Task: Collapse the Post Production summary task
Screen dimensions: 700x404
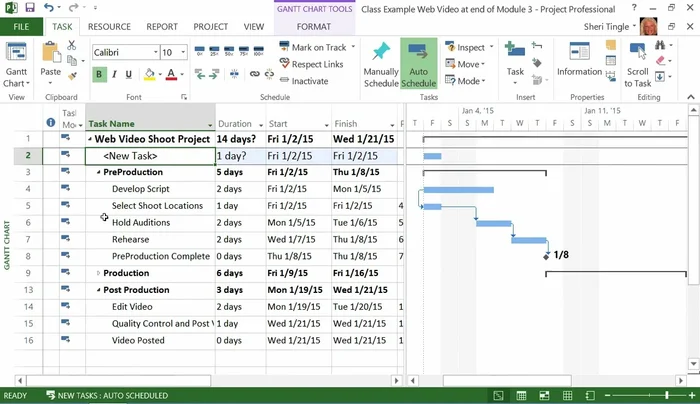Action: 98,290
